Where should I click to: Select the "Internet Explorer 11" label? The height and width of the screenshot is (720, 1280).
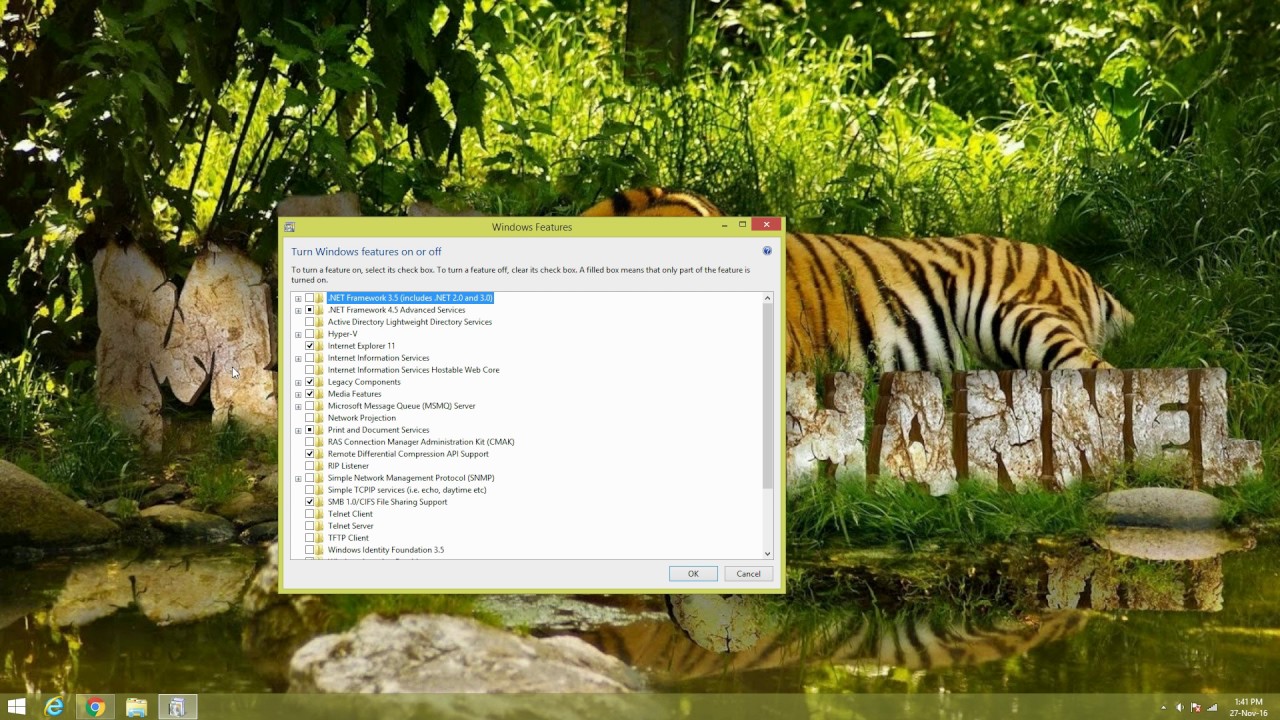coord(361,346)
